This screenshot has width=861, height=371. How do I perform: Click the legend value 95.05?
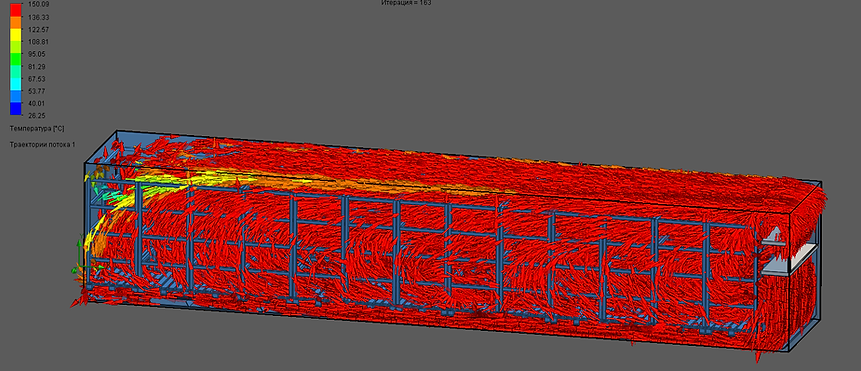pyautogui.click(x=36, y=54)
